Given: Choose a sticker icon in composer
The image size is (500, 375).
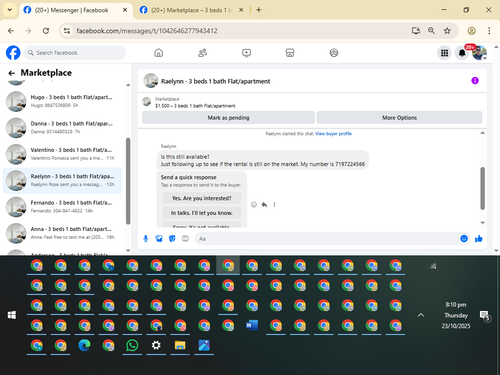Looking at the screenshot, I should 172,239.
